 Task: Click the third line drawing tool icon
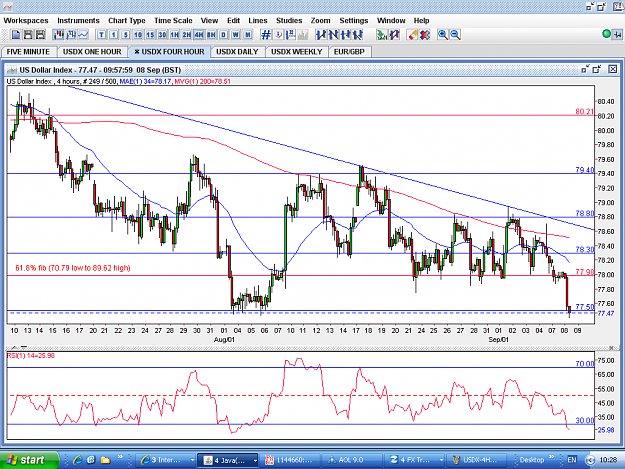[x=346, y=35]
